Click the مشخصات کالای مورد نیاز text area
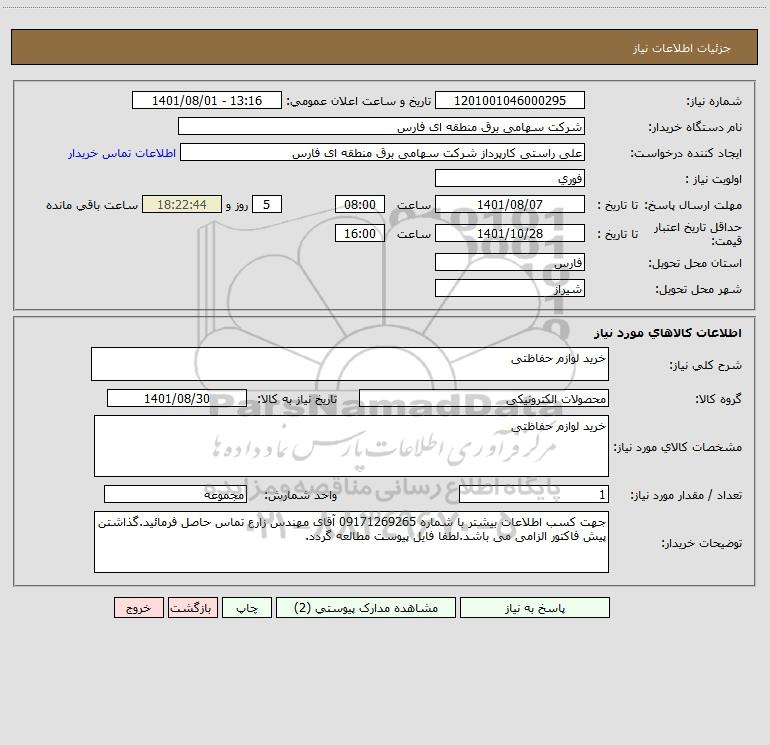770x745 pixels. tap(351, 446)
